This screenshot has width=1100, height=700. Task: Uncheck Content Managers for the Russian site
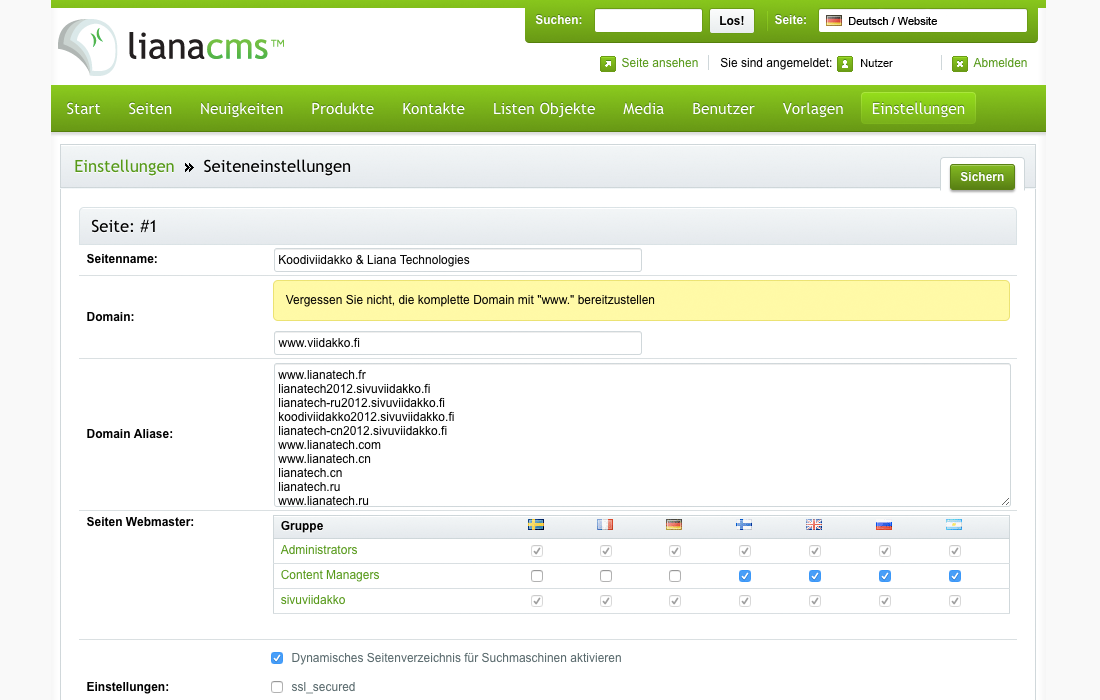(x=885, y=576)
